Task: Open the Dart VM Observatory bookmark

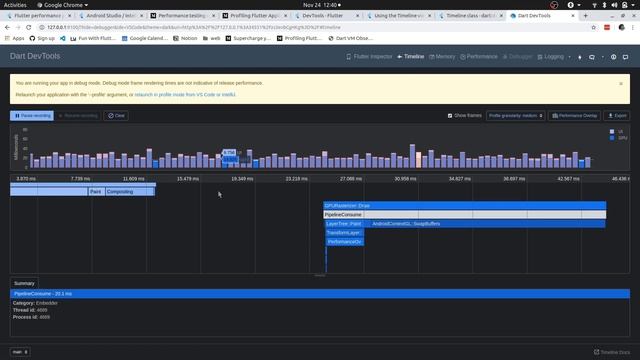Action: (x=351, y=38)
